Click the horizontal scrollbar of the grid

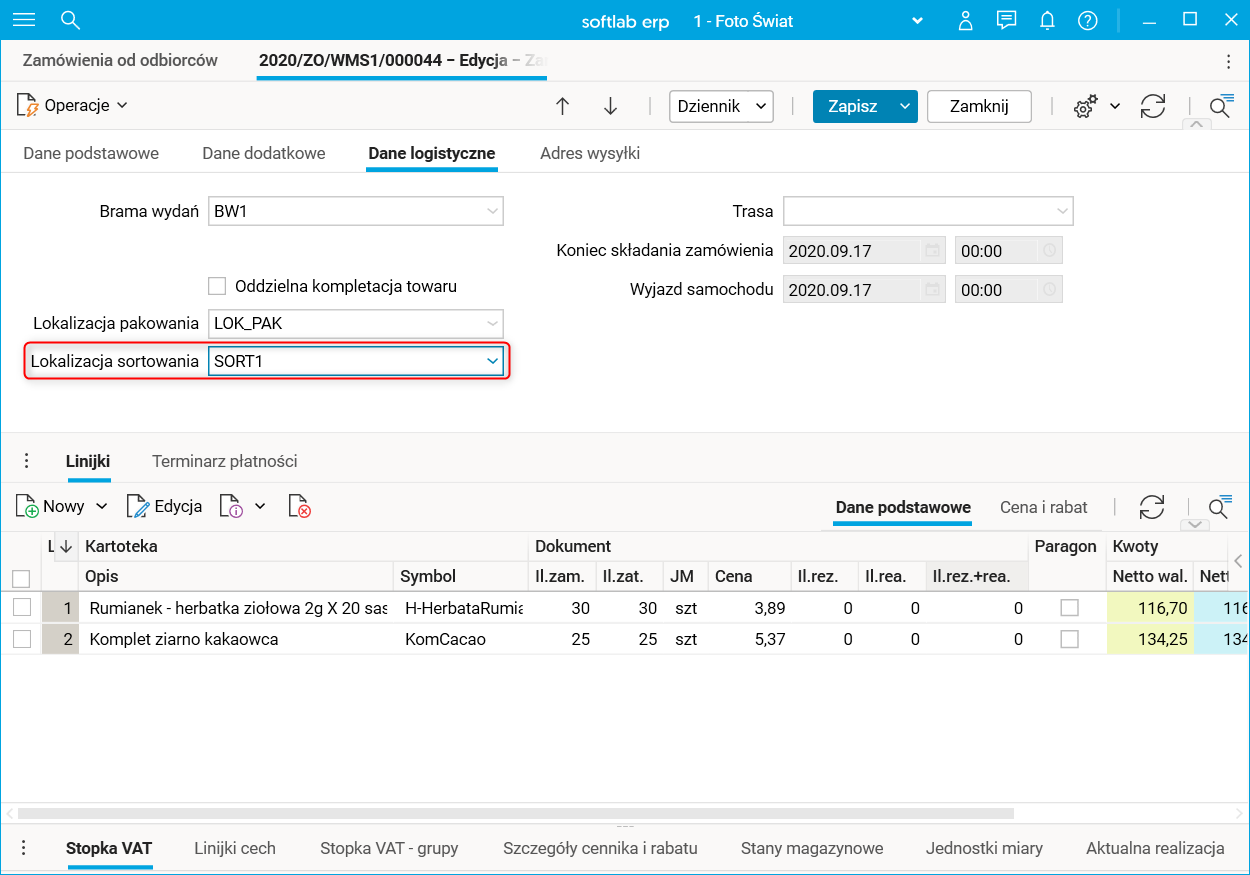[x=516, y=814]
